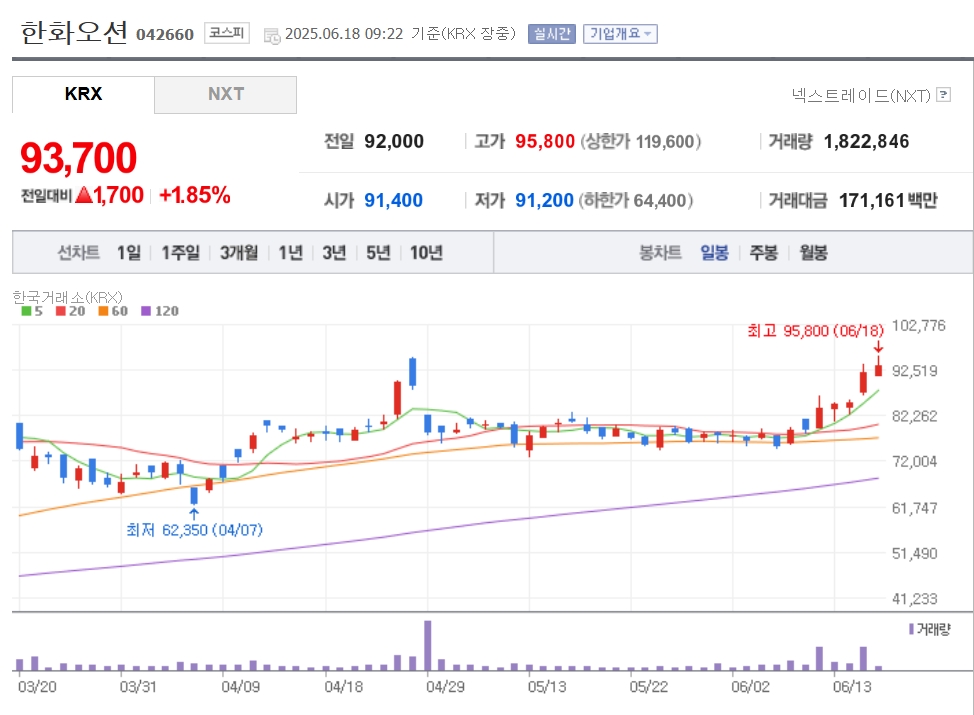Click the change percentage +1.85%

194,195
